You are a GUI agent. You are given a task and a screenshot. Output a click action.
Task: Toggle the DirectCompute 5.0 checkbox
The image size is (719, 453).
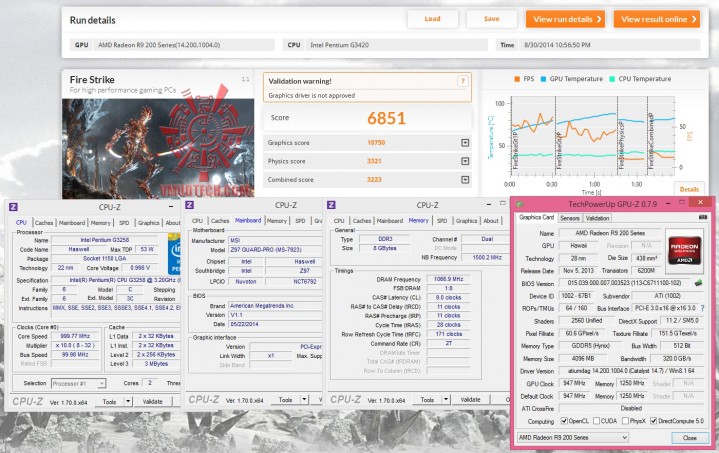654,421
